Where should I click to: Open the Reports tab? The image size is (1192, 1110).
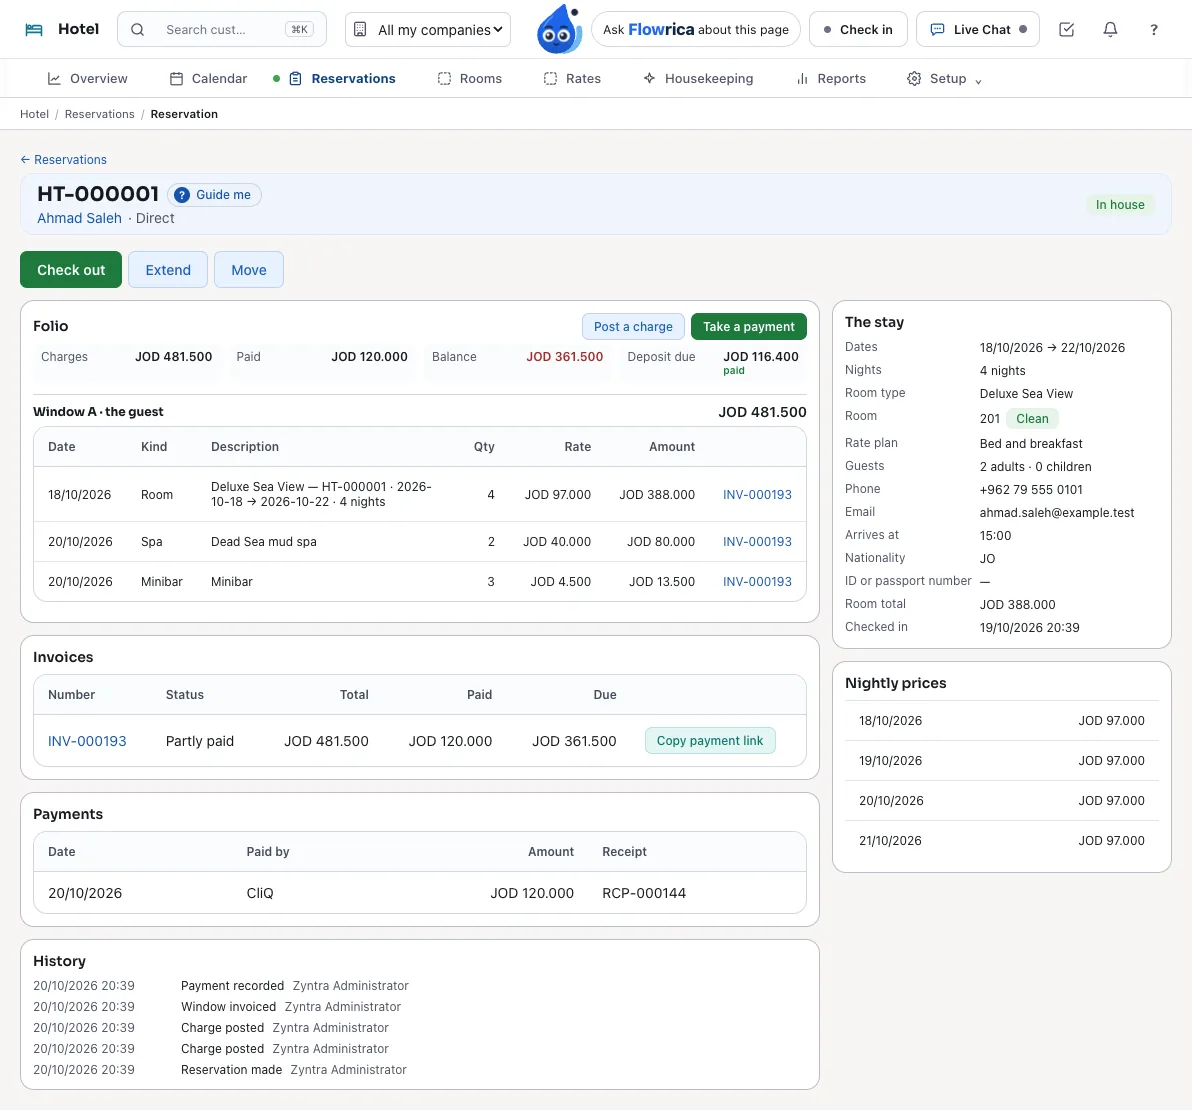coord(831,78)
